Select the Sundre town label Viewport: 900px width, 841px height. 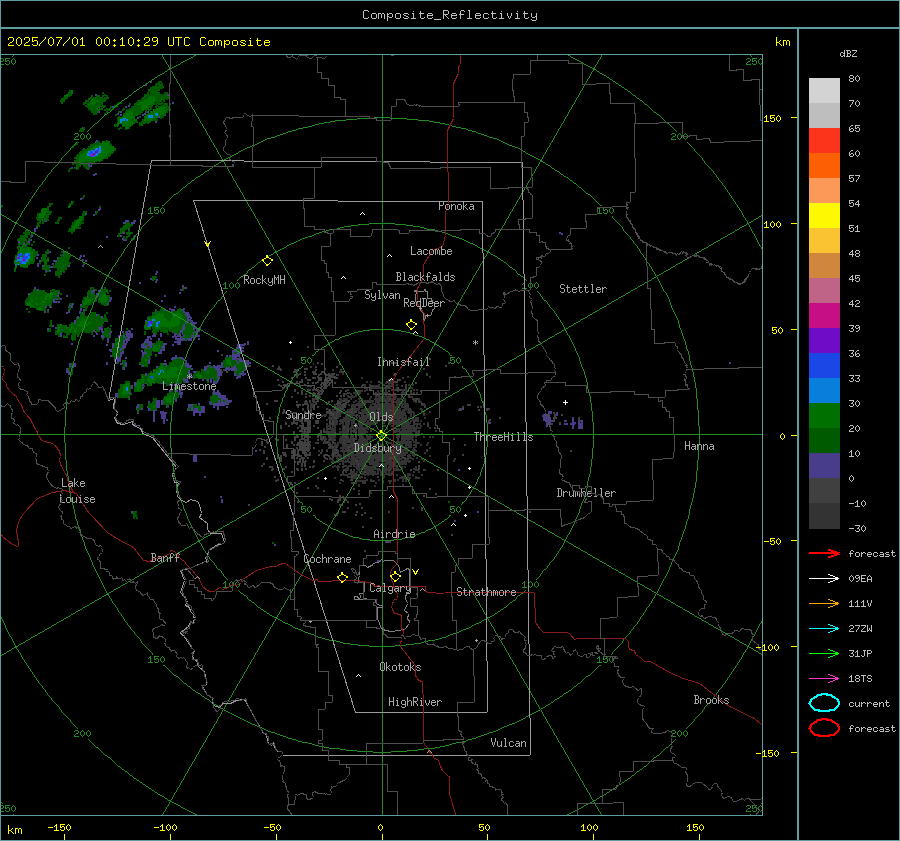303,415
